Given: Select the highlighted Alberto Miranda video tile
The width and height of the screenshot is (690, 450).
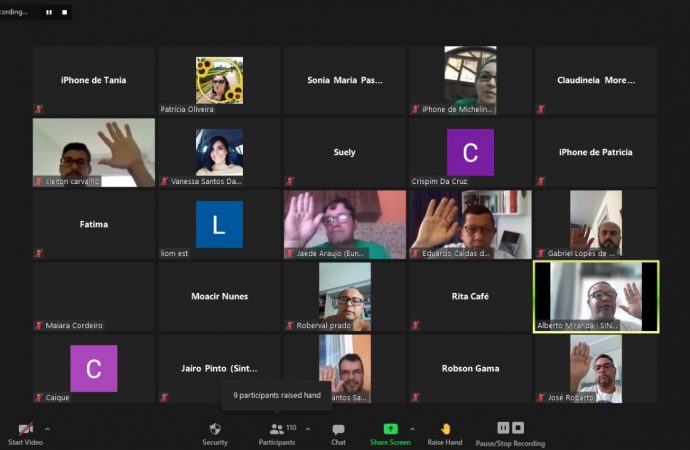Looking at the screenshot, I should pyautogui.click(x=596, y=296).
